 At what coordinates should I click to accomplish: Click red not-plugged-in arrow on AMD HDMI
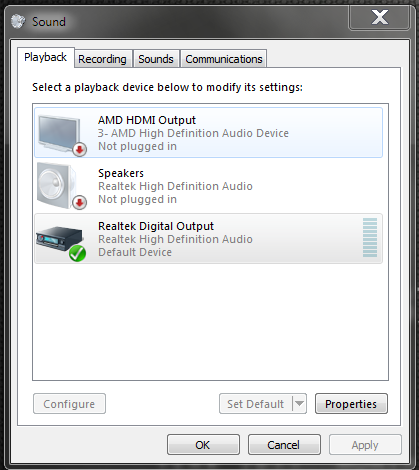tap(79, 149)
